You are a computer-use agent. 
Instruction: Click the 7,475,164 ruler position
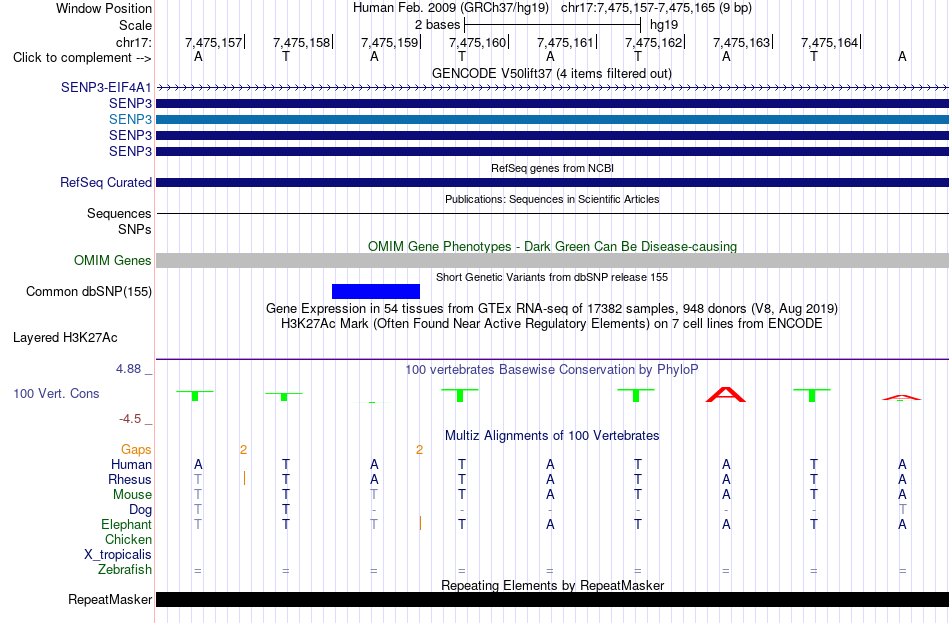pyautogui.click(x=829, y=42)
